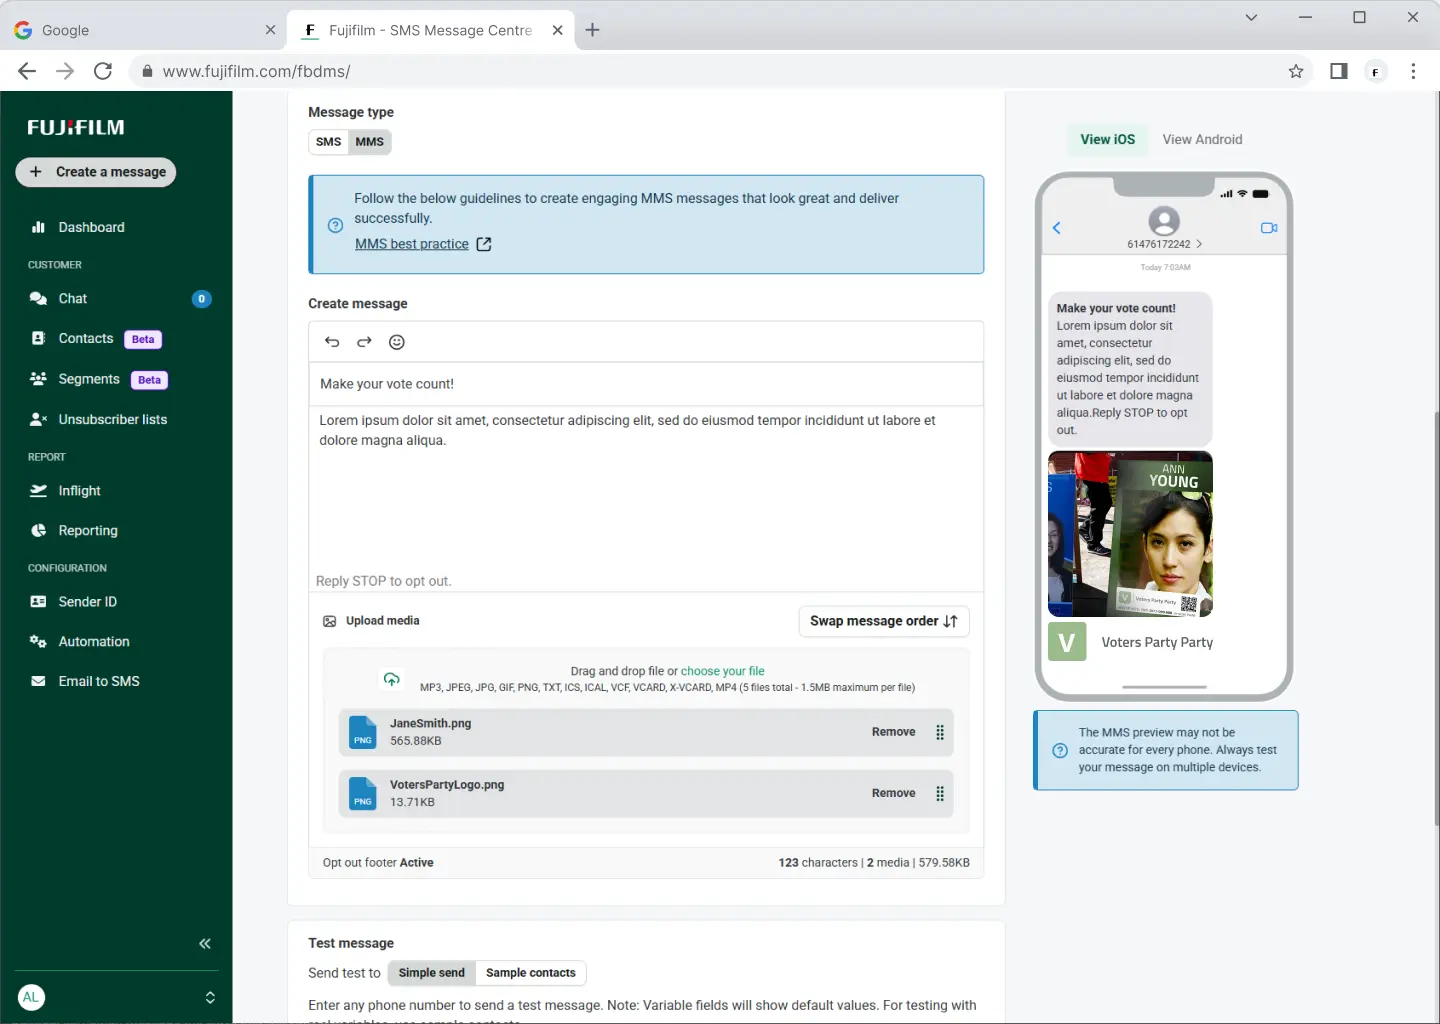Screen dimensions: 1440x1024
Task: Choose Sample contacts for test send
Action: coord(530,973)
